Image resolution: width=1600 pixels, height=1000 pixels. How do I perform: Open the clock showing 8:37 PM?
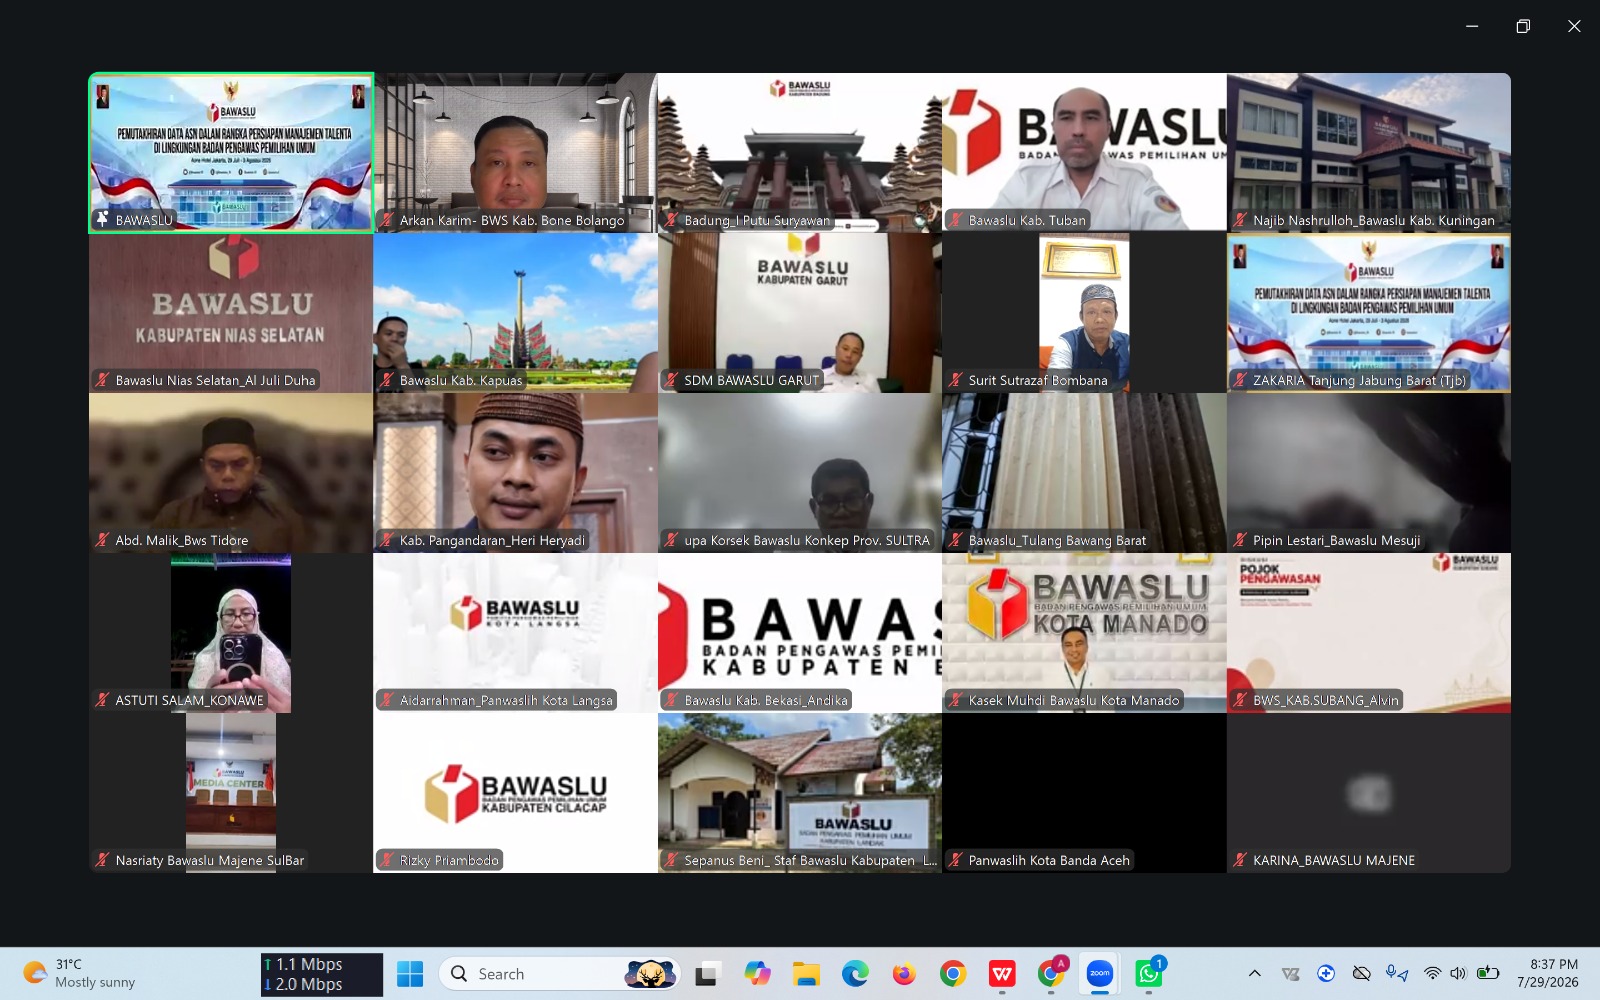pyautogui.click(x=1548, y=974)
